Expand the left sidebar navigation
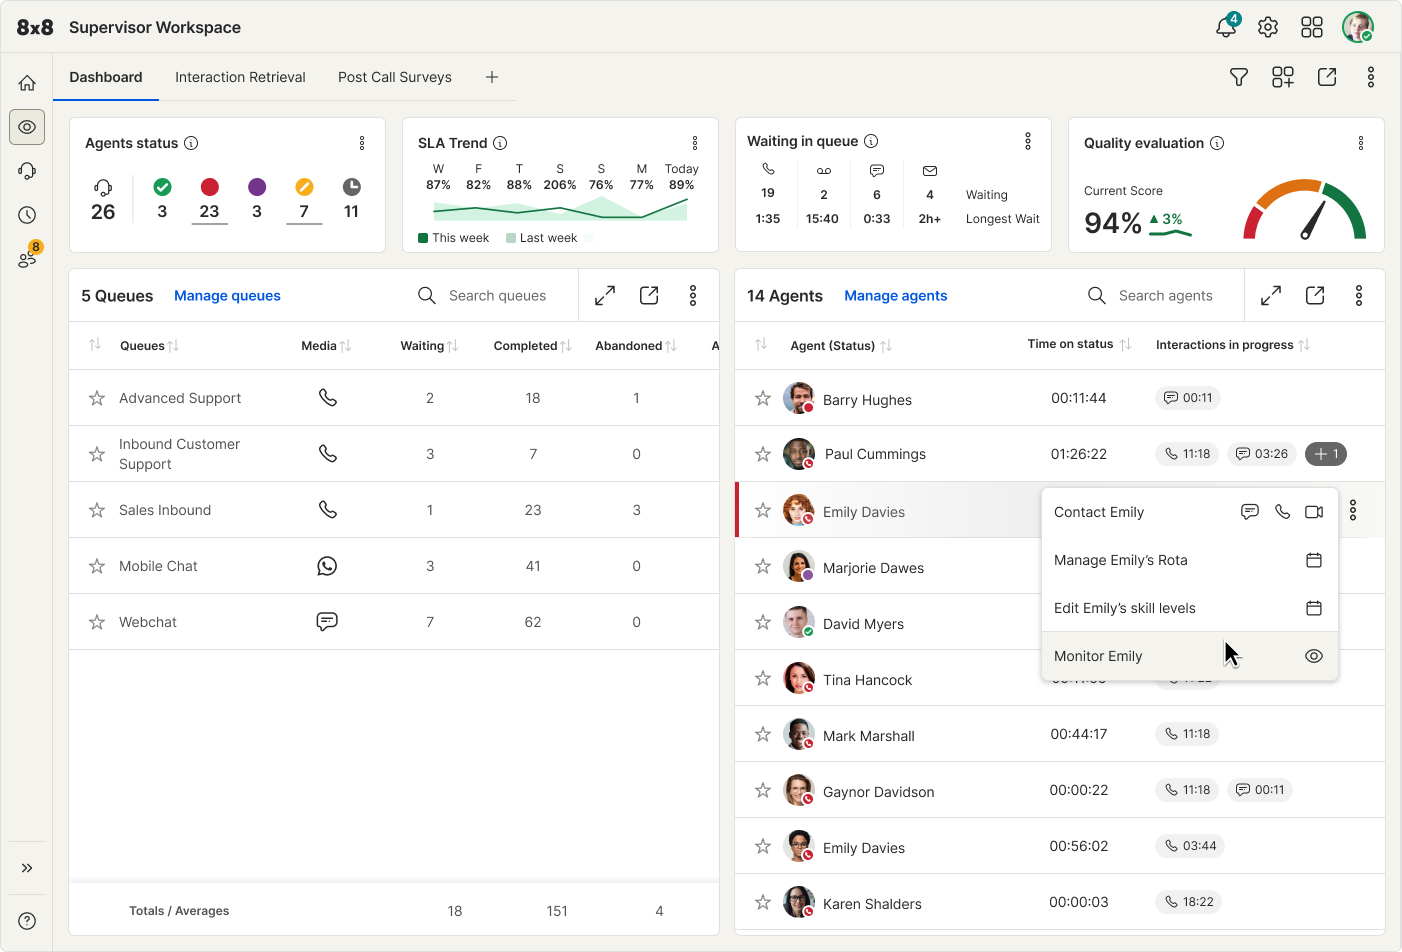 click(27, 868)
